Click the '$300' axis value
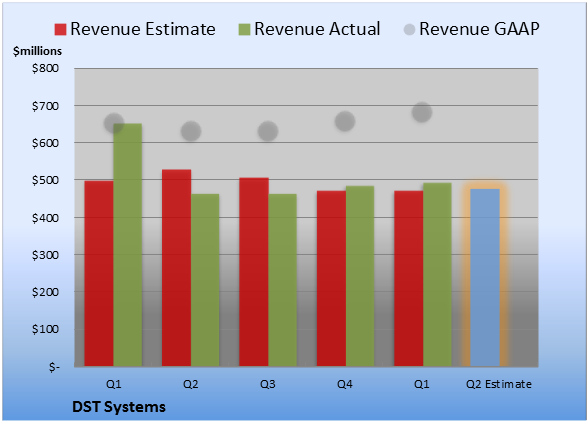Viewport: 588px width, 422px height. (x=45, y=255)
